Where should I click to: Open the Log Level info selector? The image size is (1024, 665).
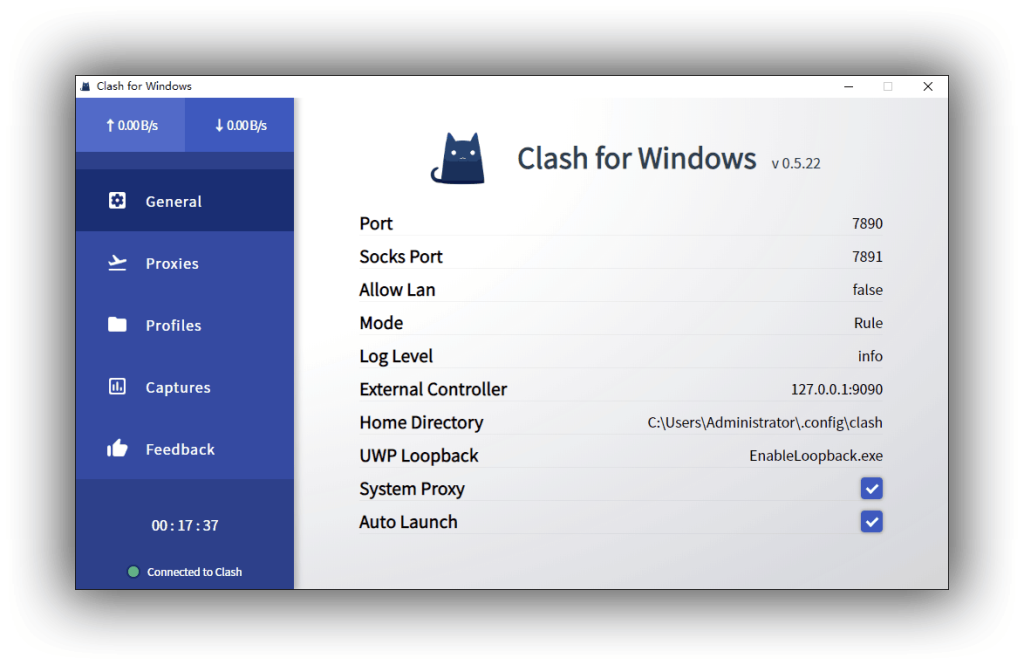click(869, 356)
